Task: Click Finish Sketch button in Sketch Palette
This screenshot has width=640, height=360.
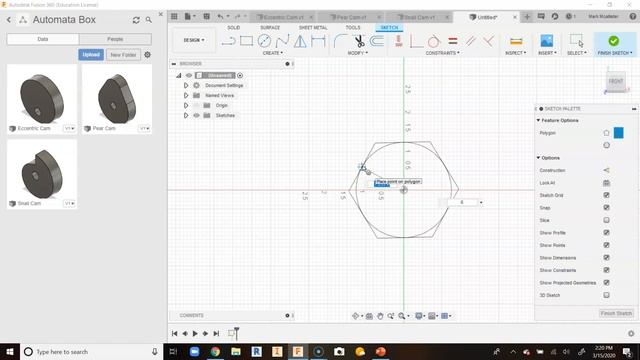Action: [616, 313]
